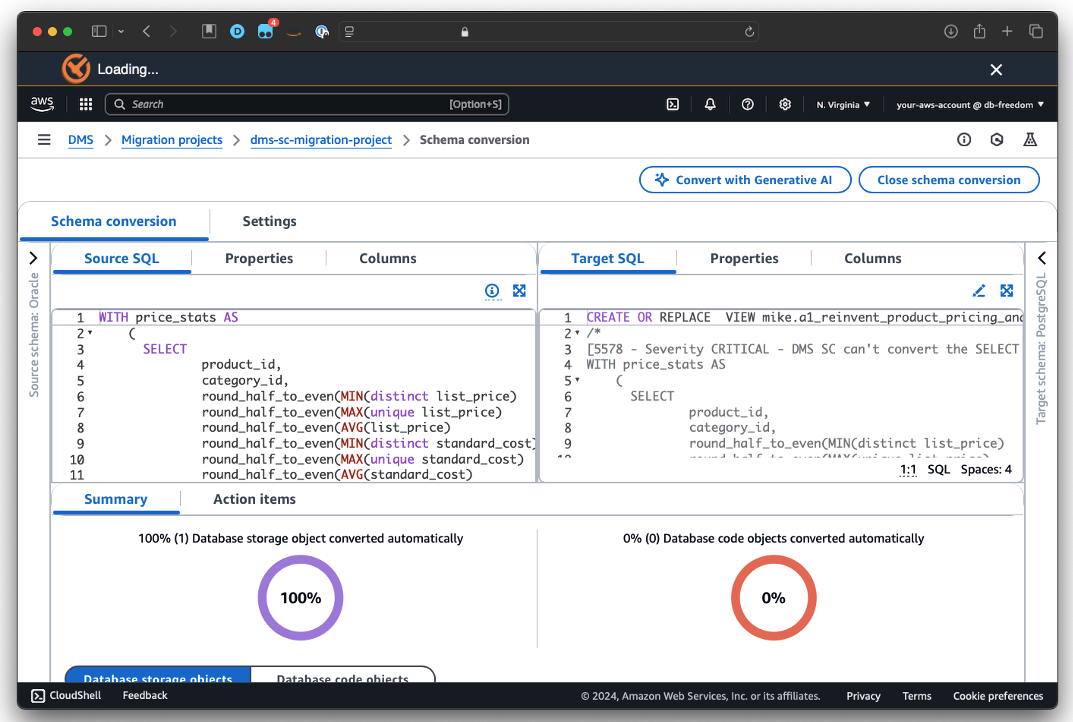Toggle to Database storage objects view
The width and height of the screenshot is (1073, 722).
coord(158,678)
